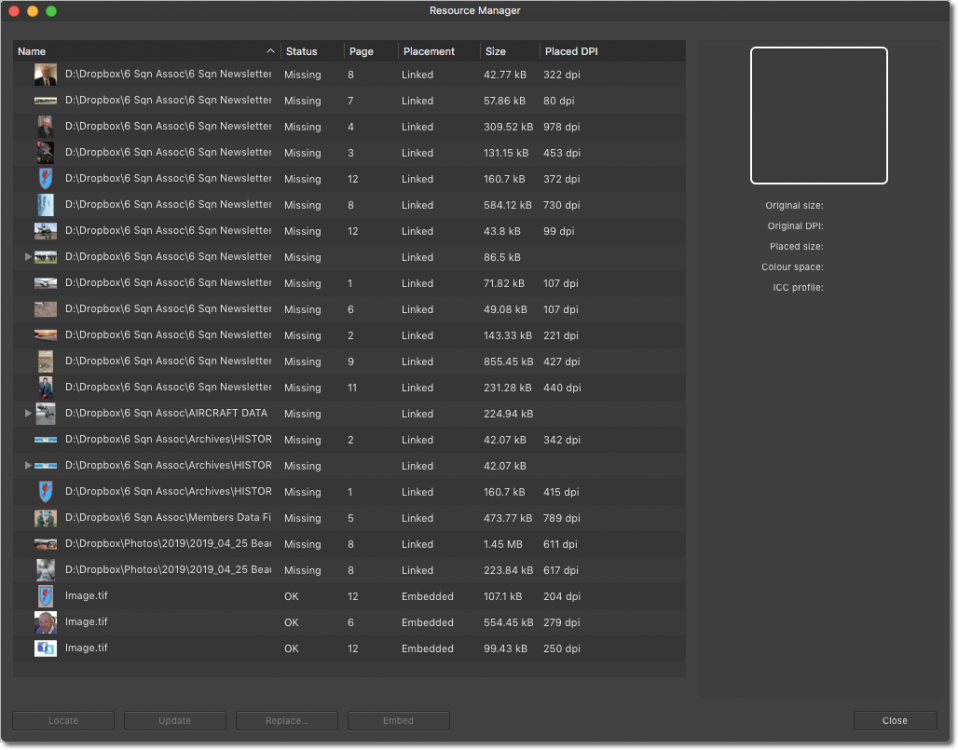958x750 pixels.
Task: Select the Image.tif name with 250 dpi
Action: tap(86, 647)
